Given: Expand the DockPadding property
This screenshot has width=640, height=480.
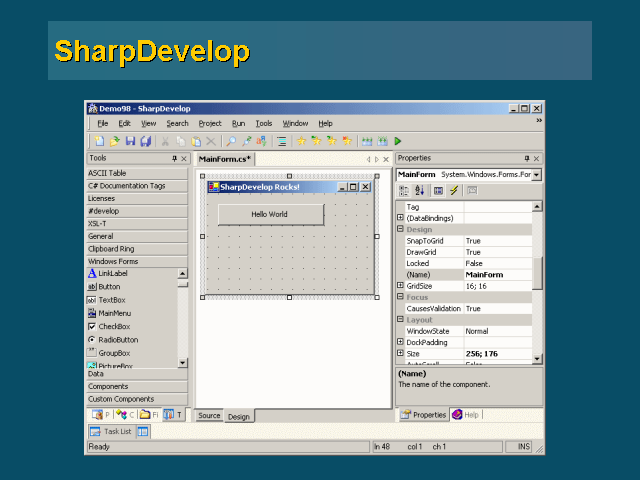Looking at the screenshot, I should [x=400, y=342].
